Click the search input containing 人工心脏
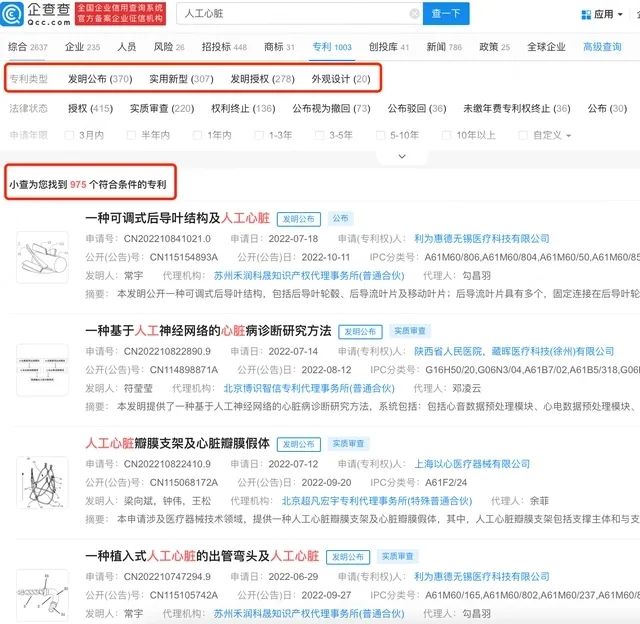 pos(299,13)
